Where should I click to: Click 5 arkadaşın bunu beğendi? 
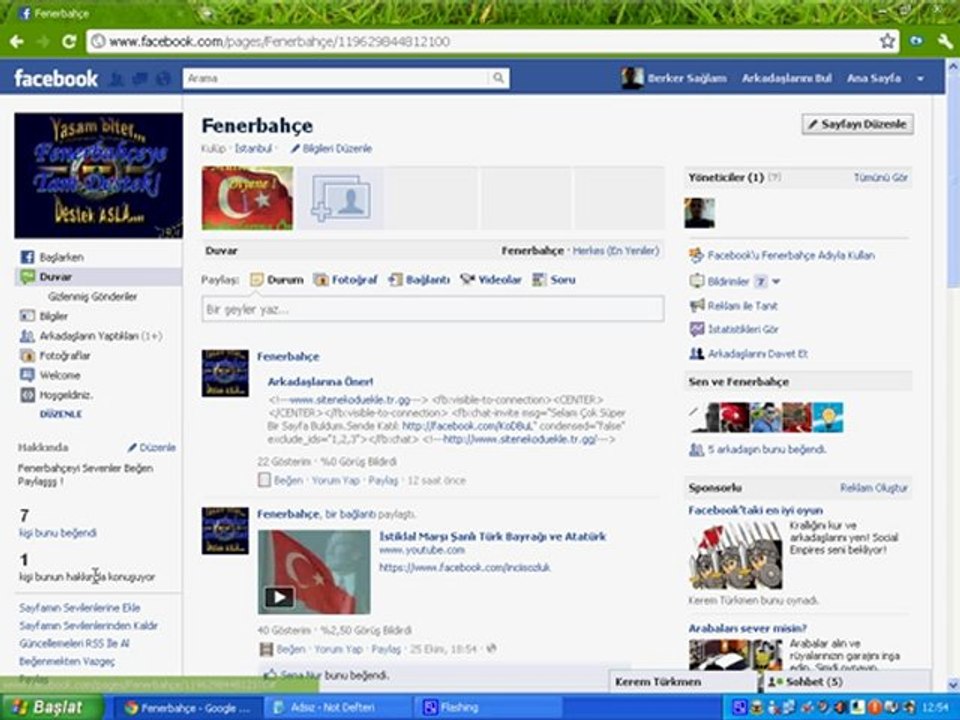767,449
